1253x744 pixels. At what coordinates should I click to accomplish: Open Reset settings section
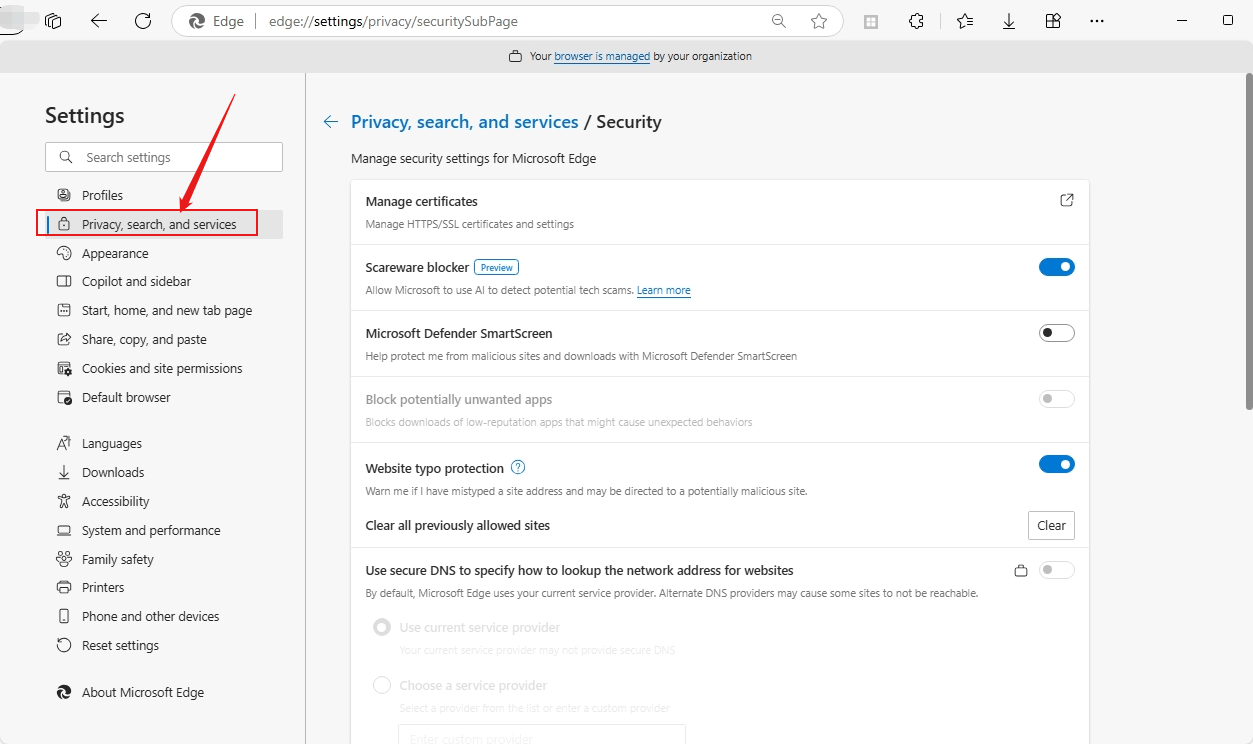pos(164,646)
